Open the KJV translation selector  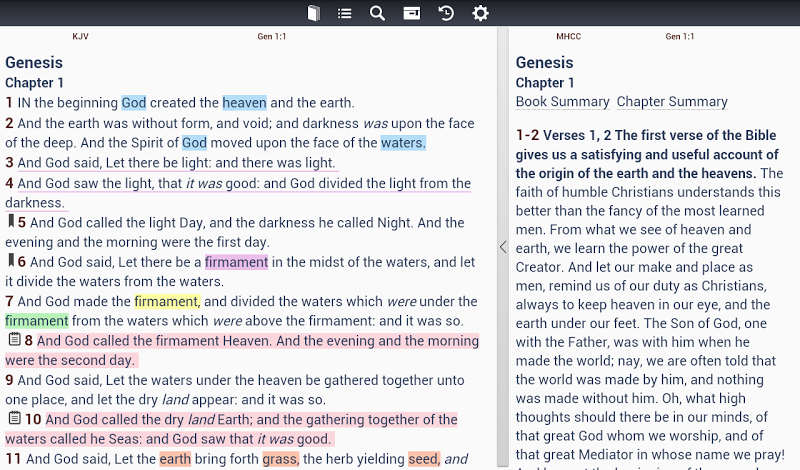(x=80, y=36)
